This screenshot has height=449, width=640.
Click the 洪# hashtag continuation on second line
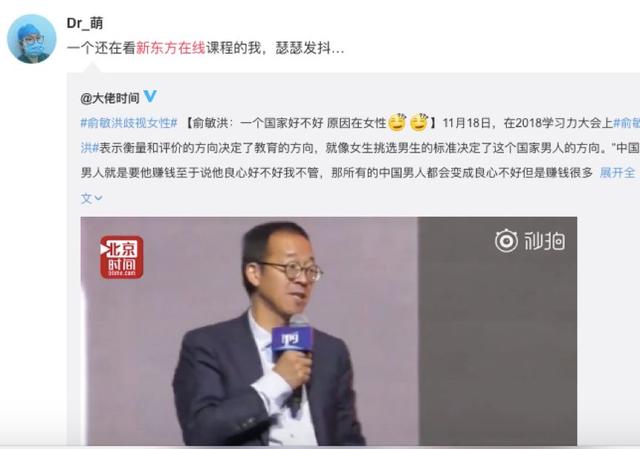pyautogui.click(x=90, y=148)
